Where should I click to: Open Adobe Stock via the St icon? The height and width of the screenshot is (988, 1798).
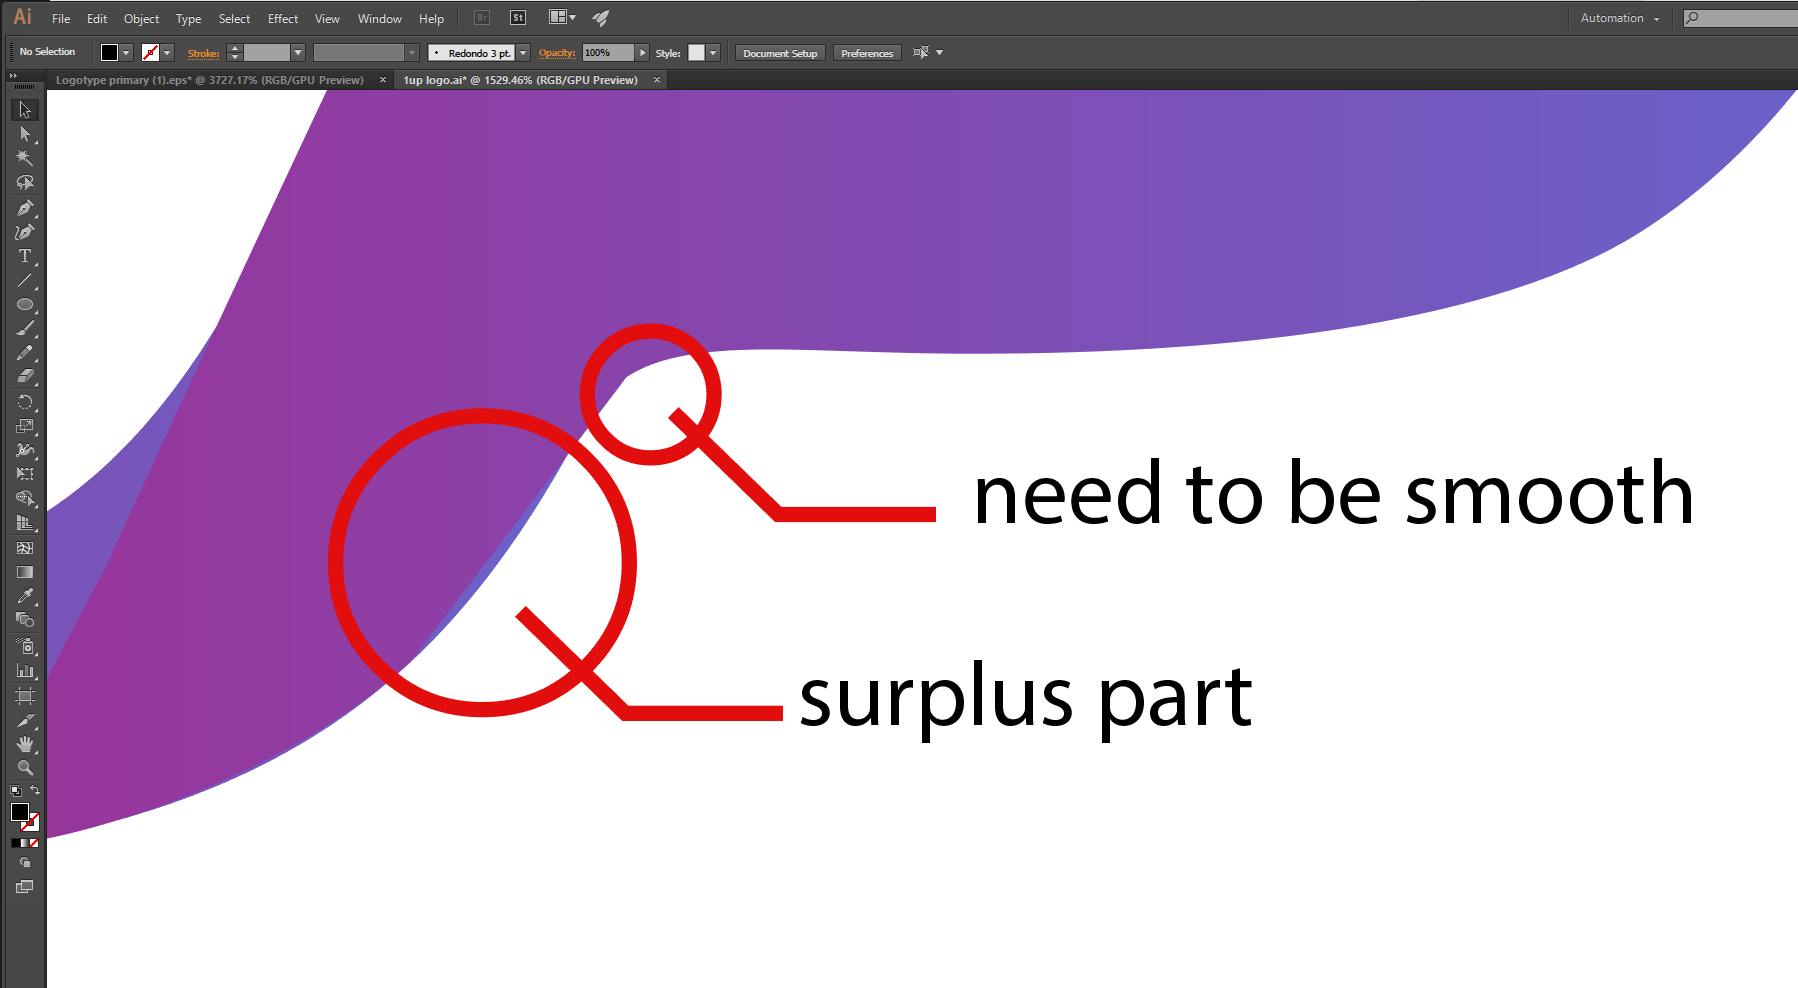(518, 18)
